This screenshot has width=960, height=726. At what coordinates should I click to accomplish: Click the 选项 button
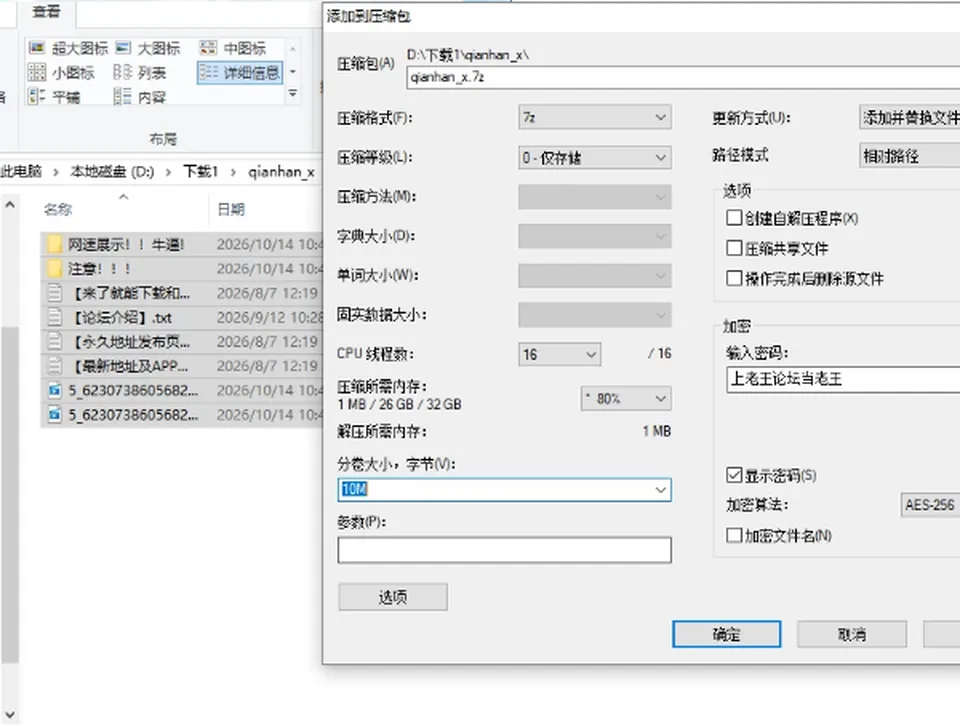pos(392,597)
